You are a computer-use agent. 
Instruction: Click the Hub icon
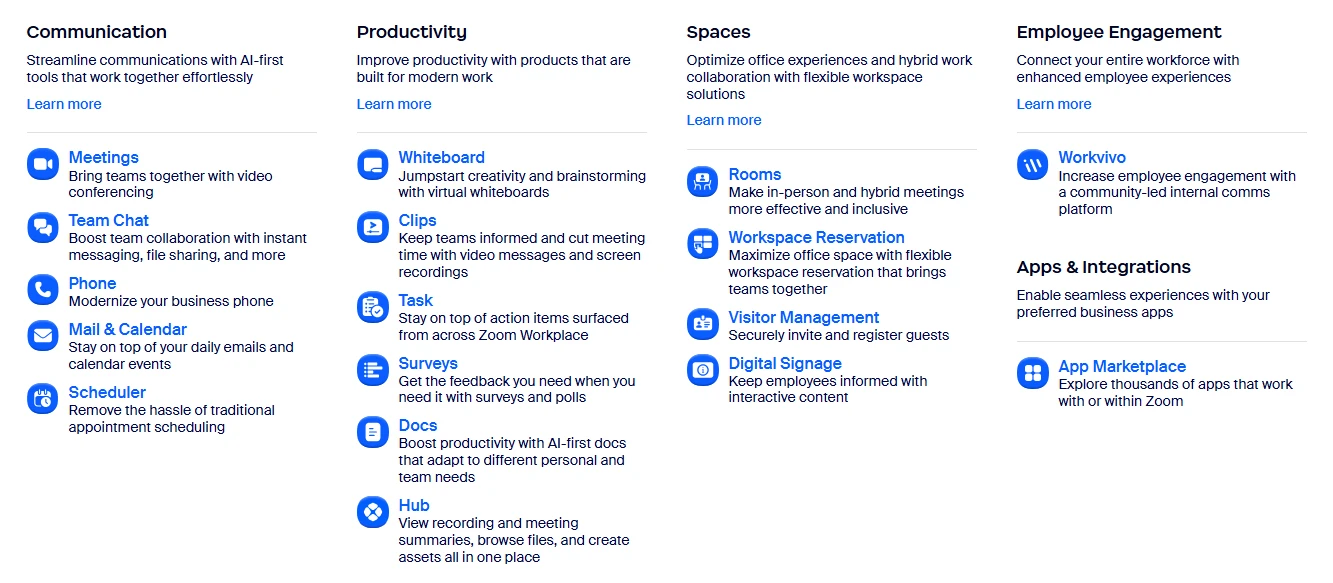click(x=373, y=512)
